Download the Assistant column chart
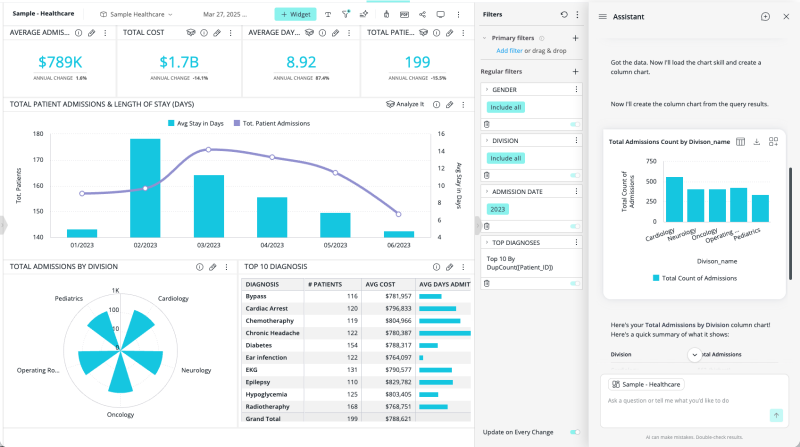 click(x=757, y=141)
